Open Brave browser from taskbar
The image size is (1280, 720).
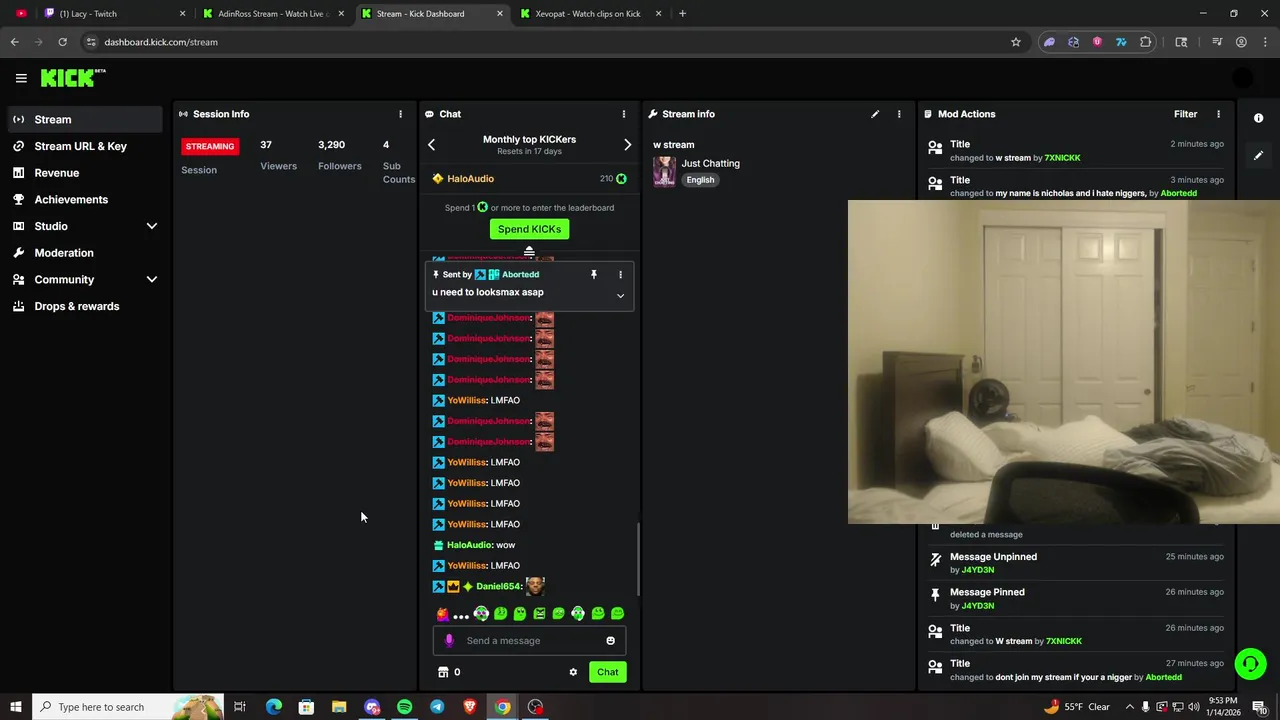tap(470, 707)
